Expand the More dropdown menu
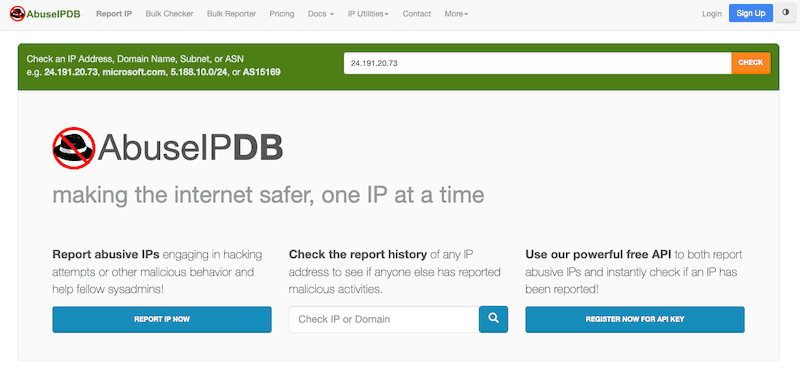 456,14
